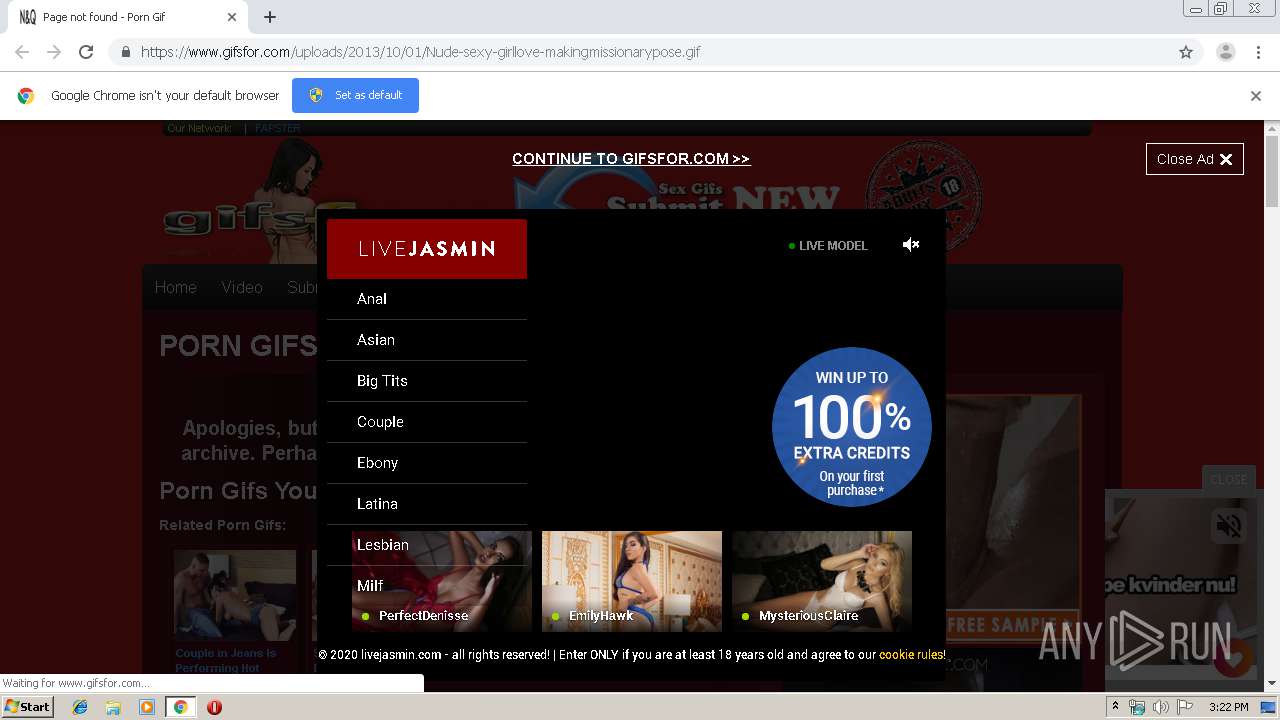Screen dimensions: 1280x720
Task: Open the Windows Start menu
Action: 28,707
